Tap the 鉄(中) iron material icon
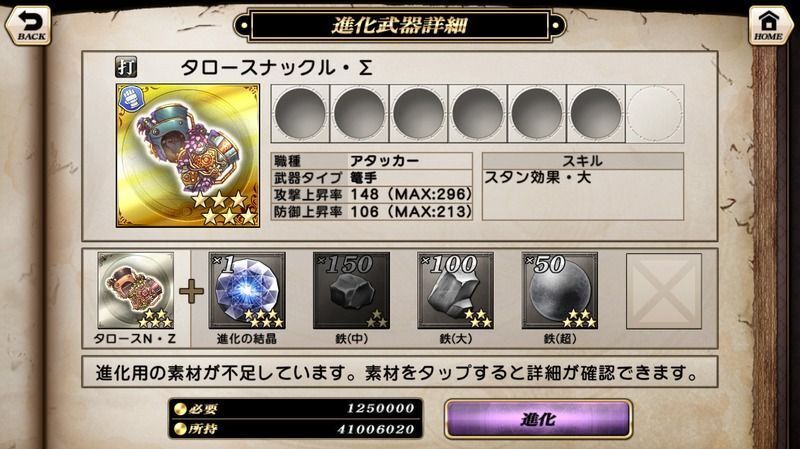Image resolution: width=800 pixels, height=449 pixels. tap(351, 290)
